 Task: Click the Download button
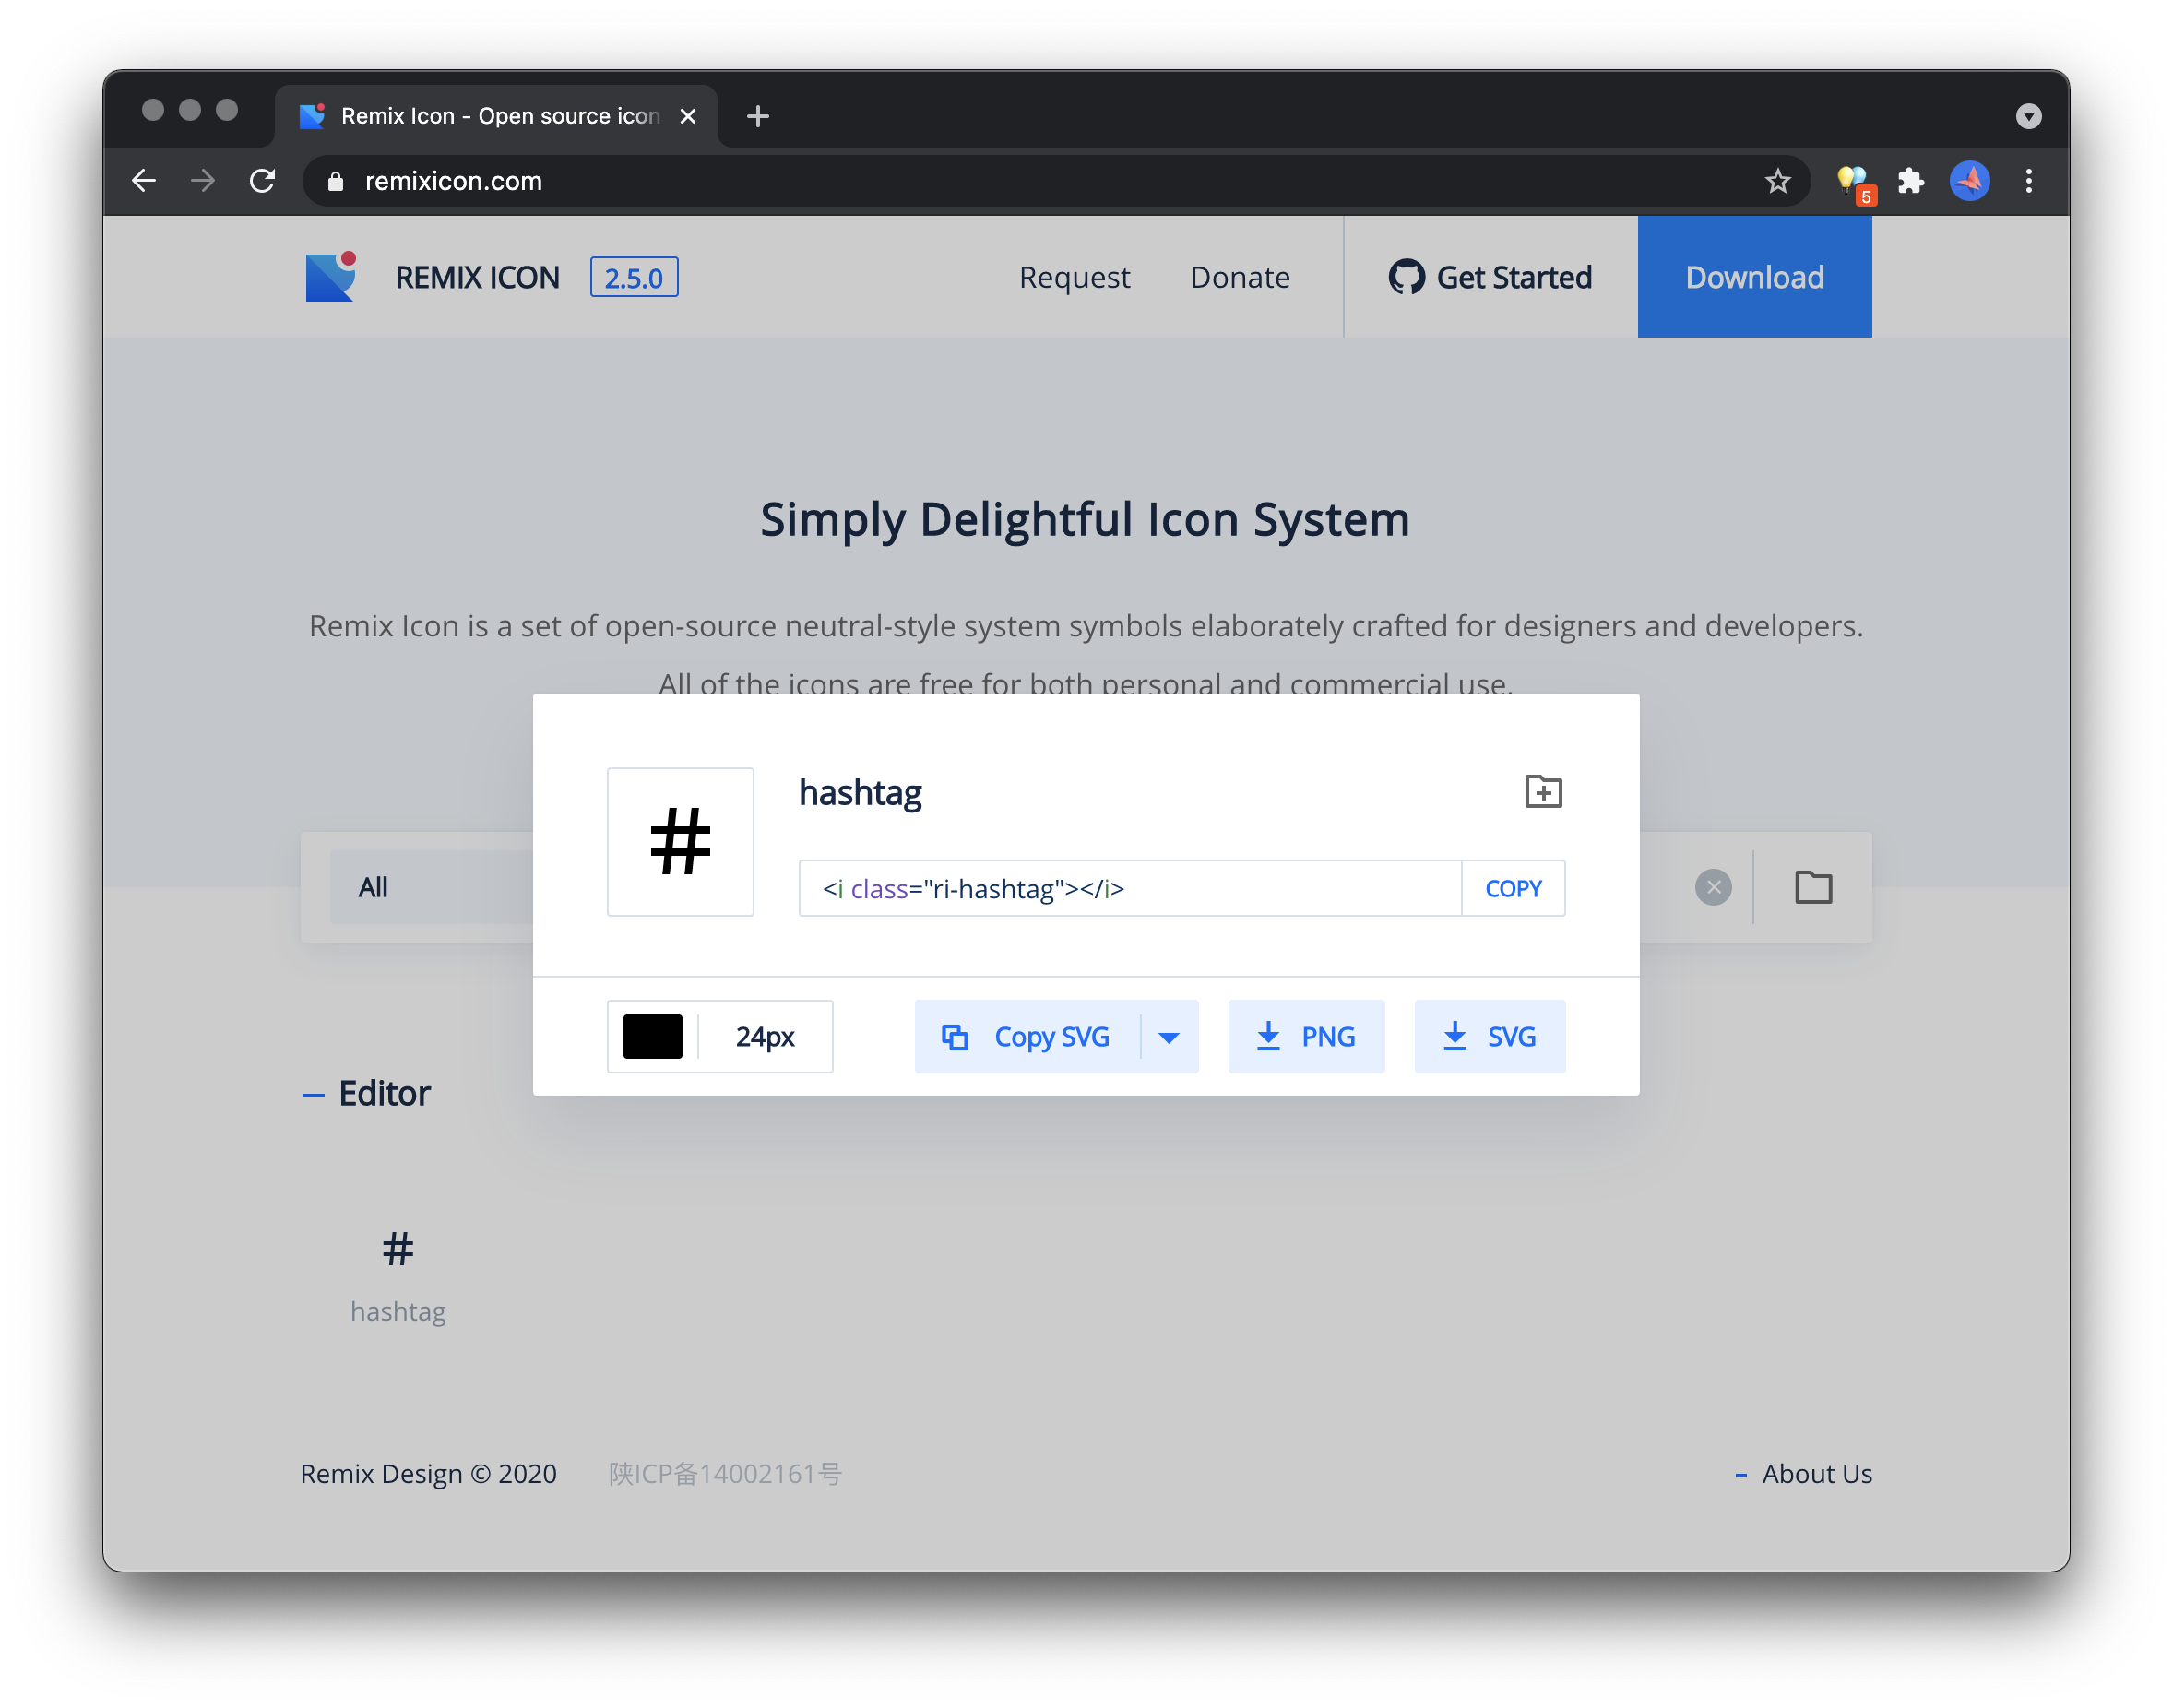pos(1754,277)
